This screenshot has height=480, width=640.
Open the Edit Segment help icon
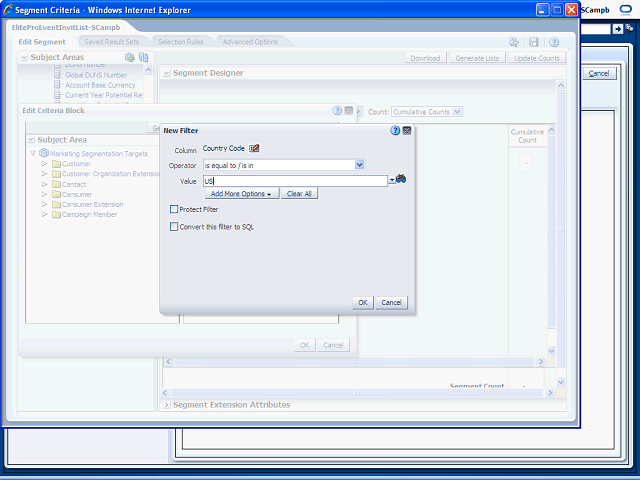pos(554,42)
